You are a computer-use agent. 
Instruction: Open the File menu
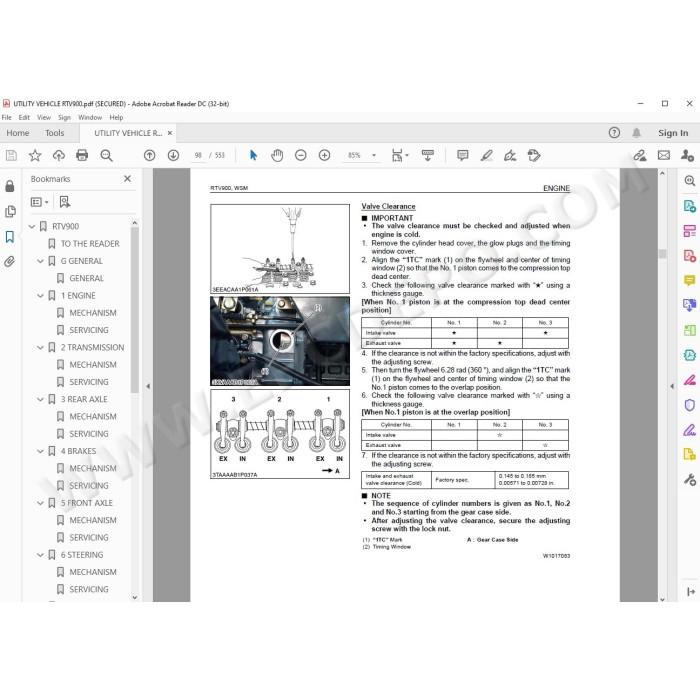(x=6, y=117)
